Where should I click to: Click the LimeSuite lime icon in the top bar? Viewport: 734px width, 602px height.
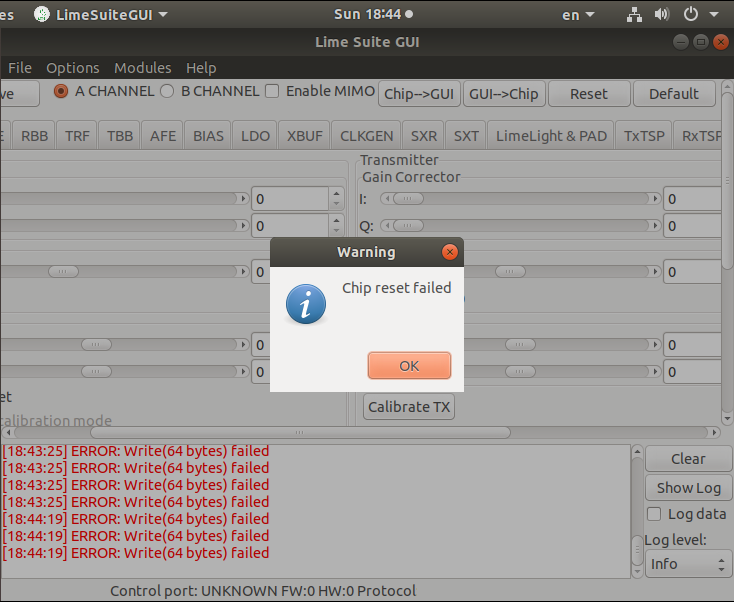42,15
